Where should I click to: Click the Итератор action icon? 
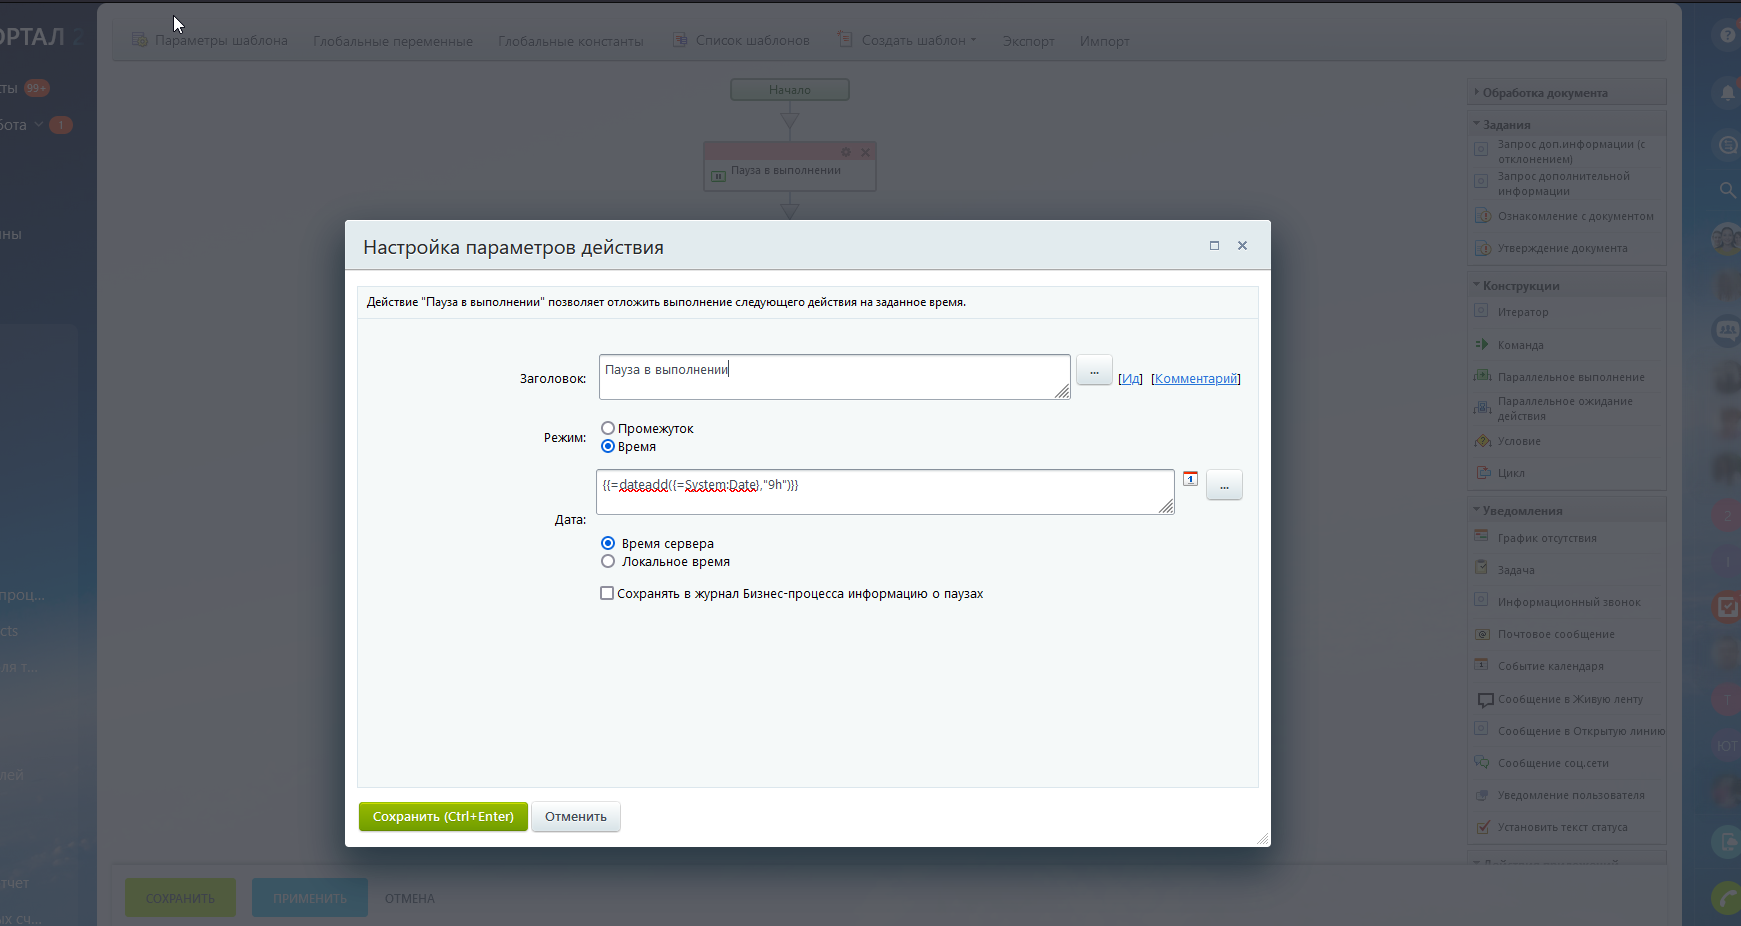tap(1482, 312)
